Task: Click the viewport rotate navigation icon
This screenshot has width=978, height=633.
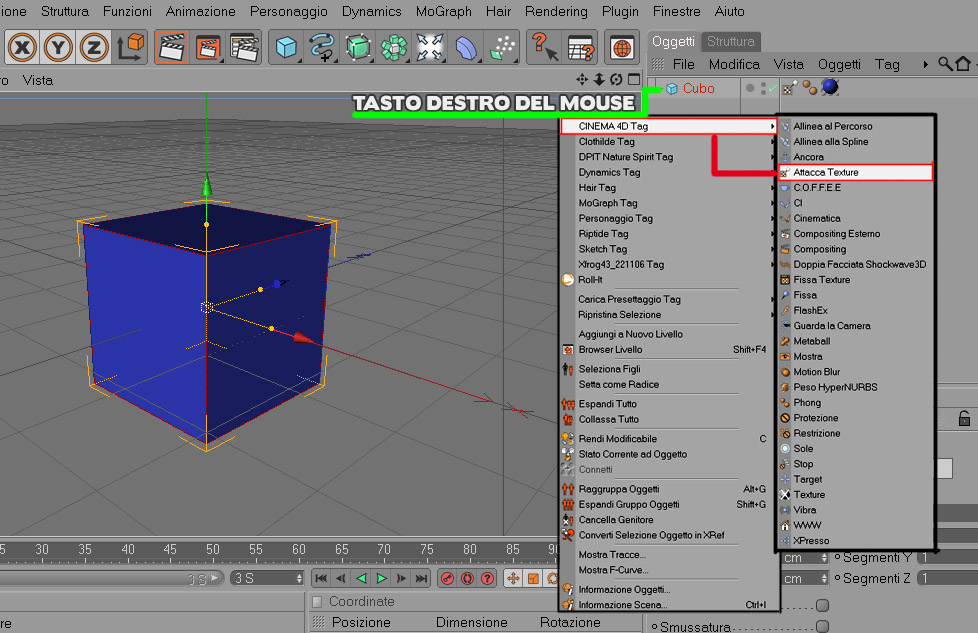Action: pos(616,79)
